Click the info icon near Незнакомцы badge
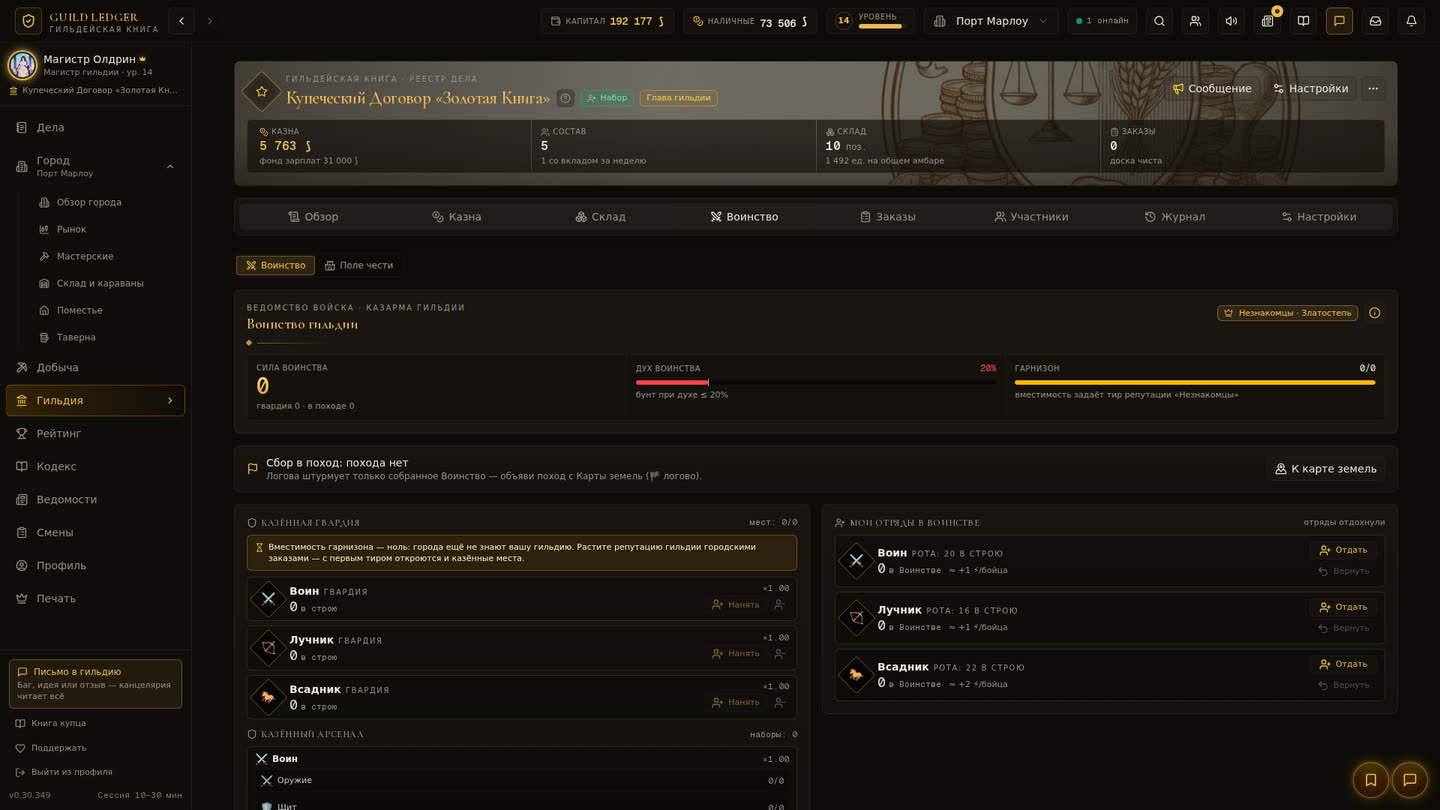1440x810 pixels. pos(1374,313)
